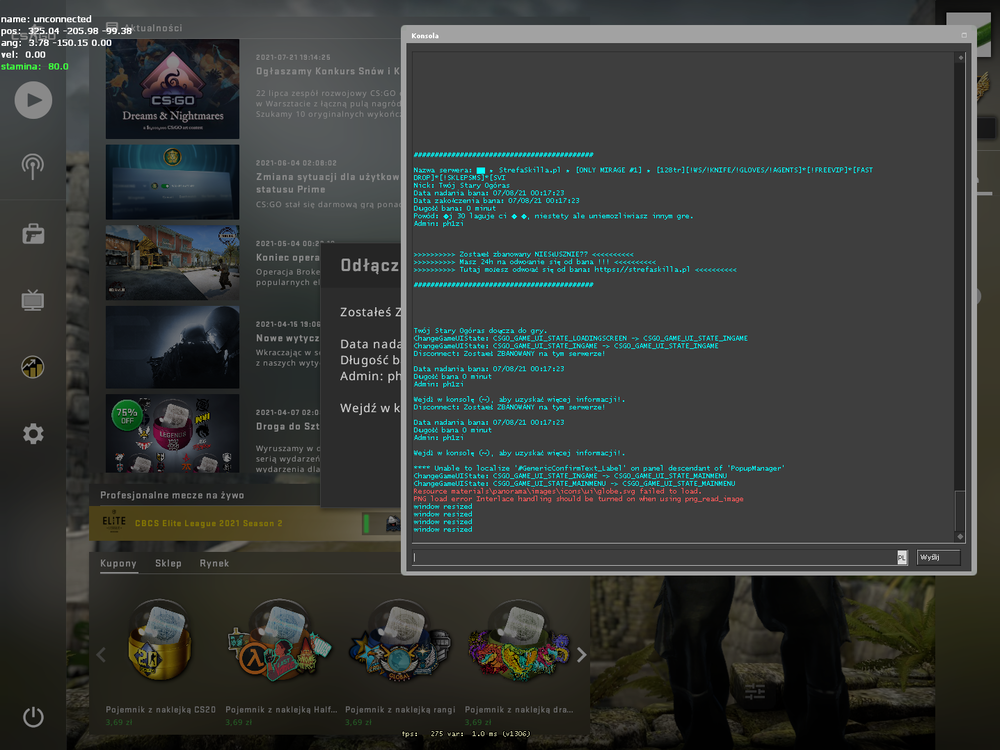Switch to the Sklep tab
The width and height of the screenshot is (1000, 750).
click(168, 563)
